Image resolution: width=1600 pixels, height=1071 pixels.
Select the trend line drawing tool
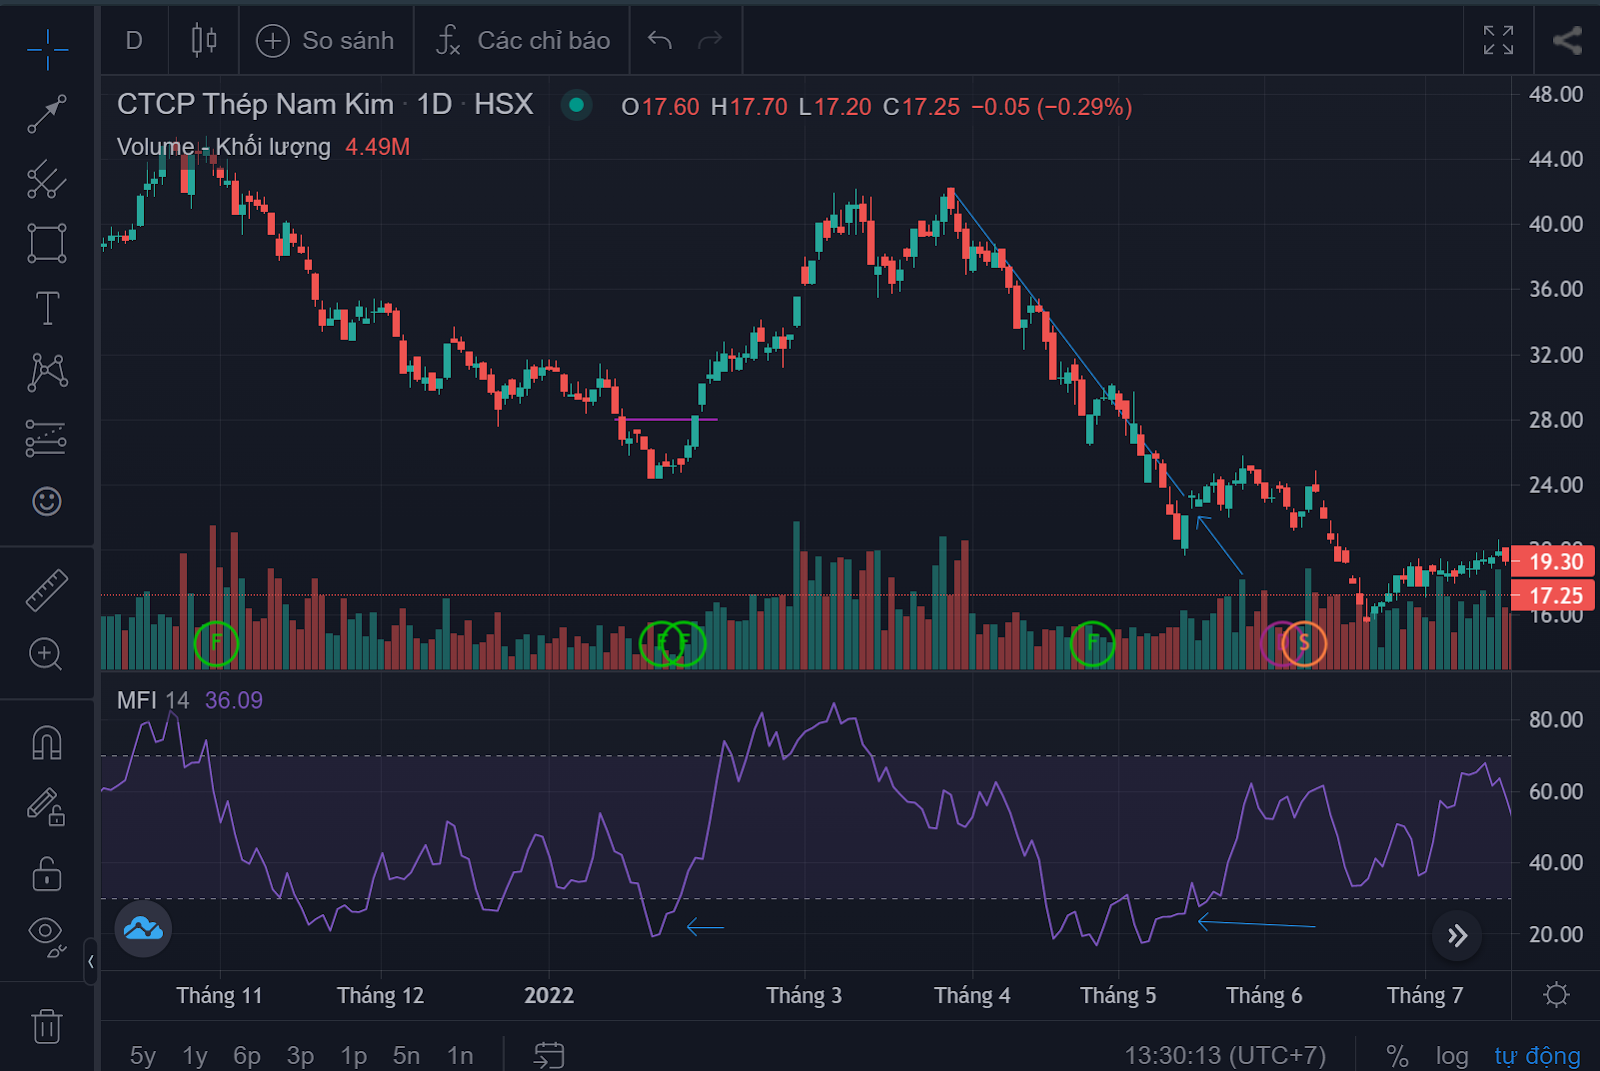coord(47,114)
